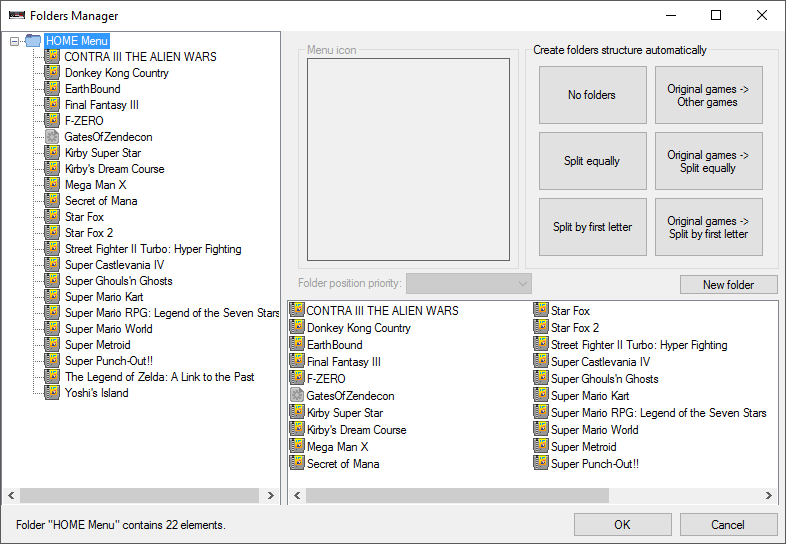Click the Split equally button
Viewport: 786px width, 544px height.
coord(593,161)
